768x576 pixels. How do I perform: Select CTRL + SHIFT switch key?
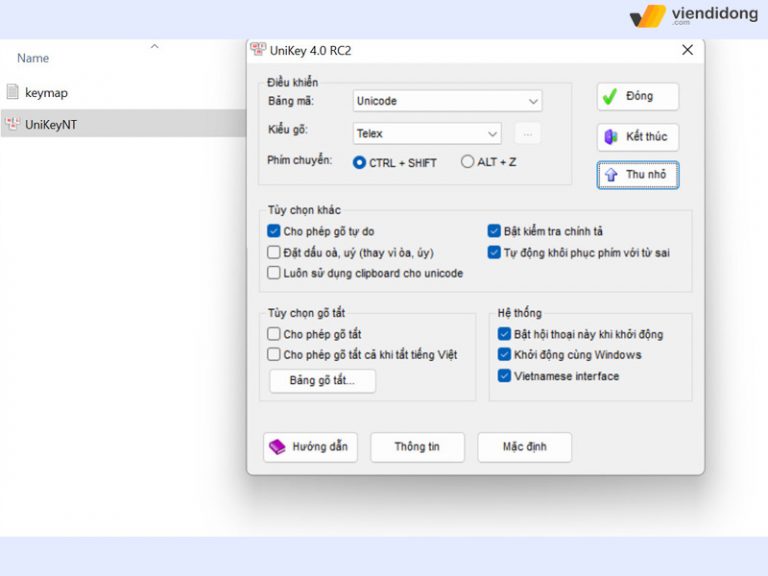coord(359,163)
